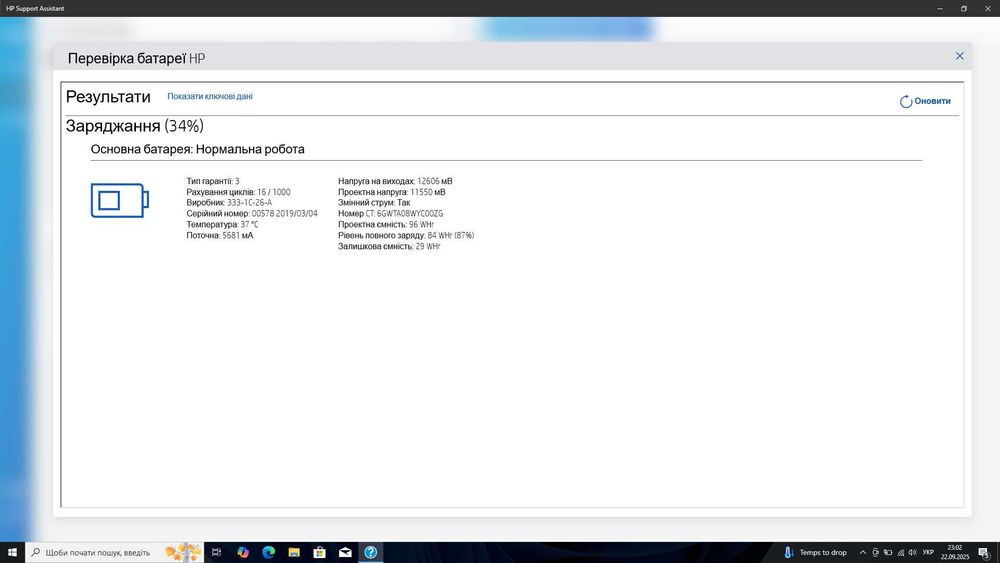Open the volume control in the tray
Viewport: 1000px width, 563px height.
pyautogui.click(x=912, y=552)
